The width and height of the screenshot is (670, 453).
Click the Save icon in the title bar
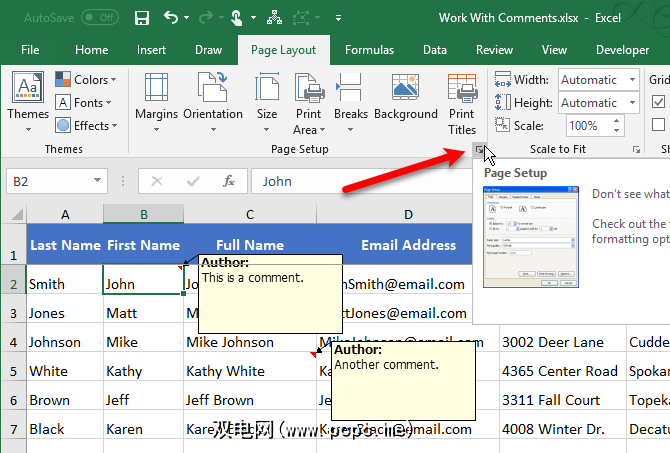click(x=141, y=17)
